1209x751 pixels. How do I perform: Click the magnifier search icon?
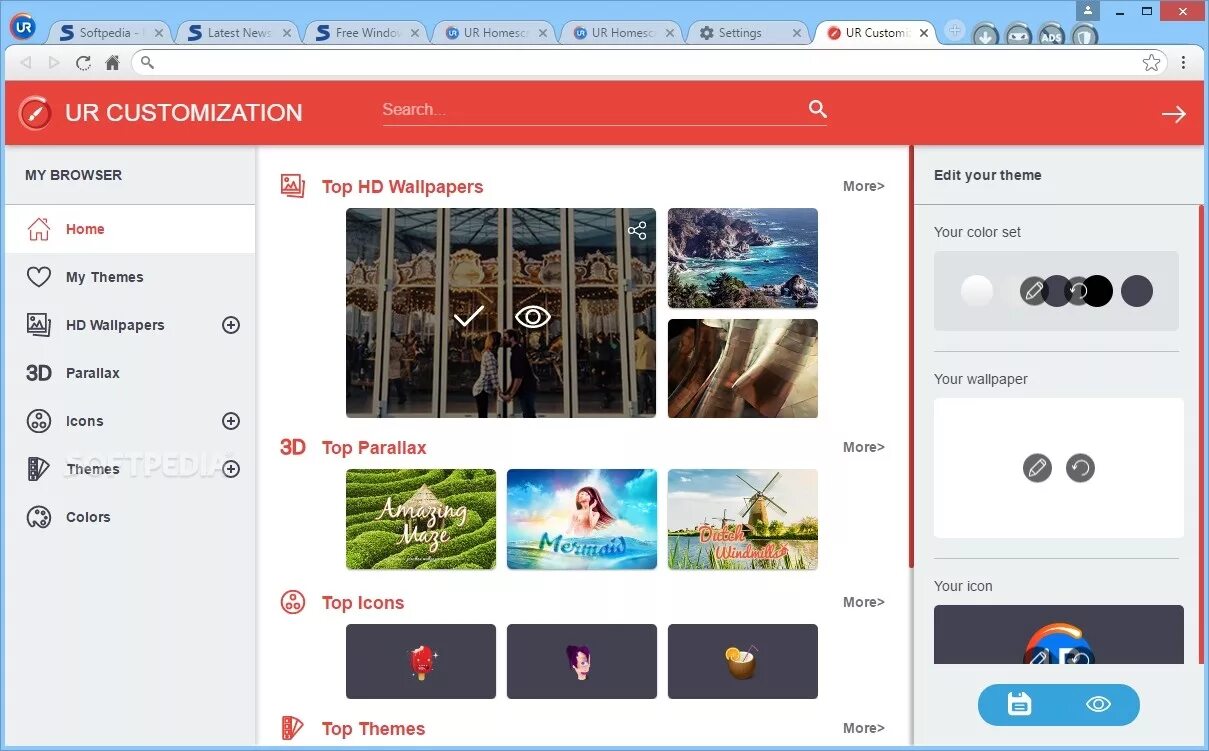(818, 109)
